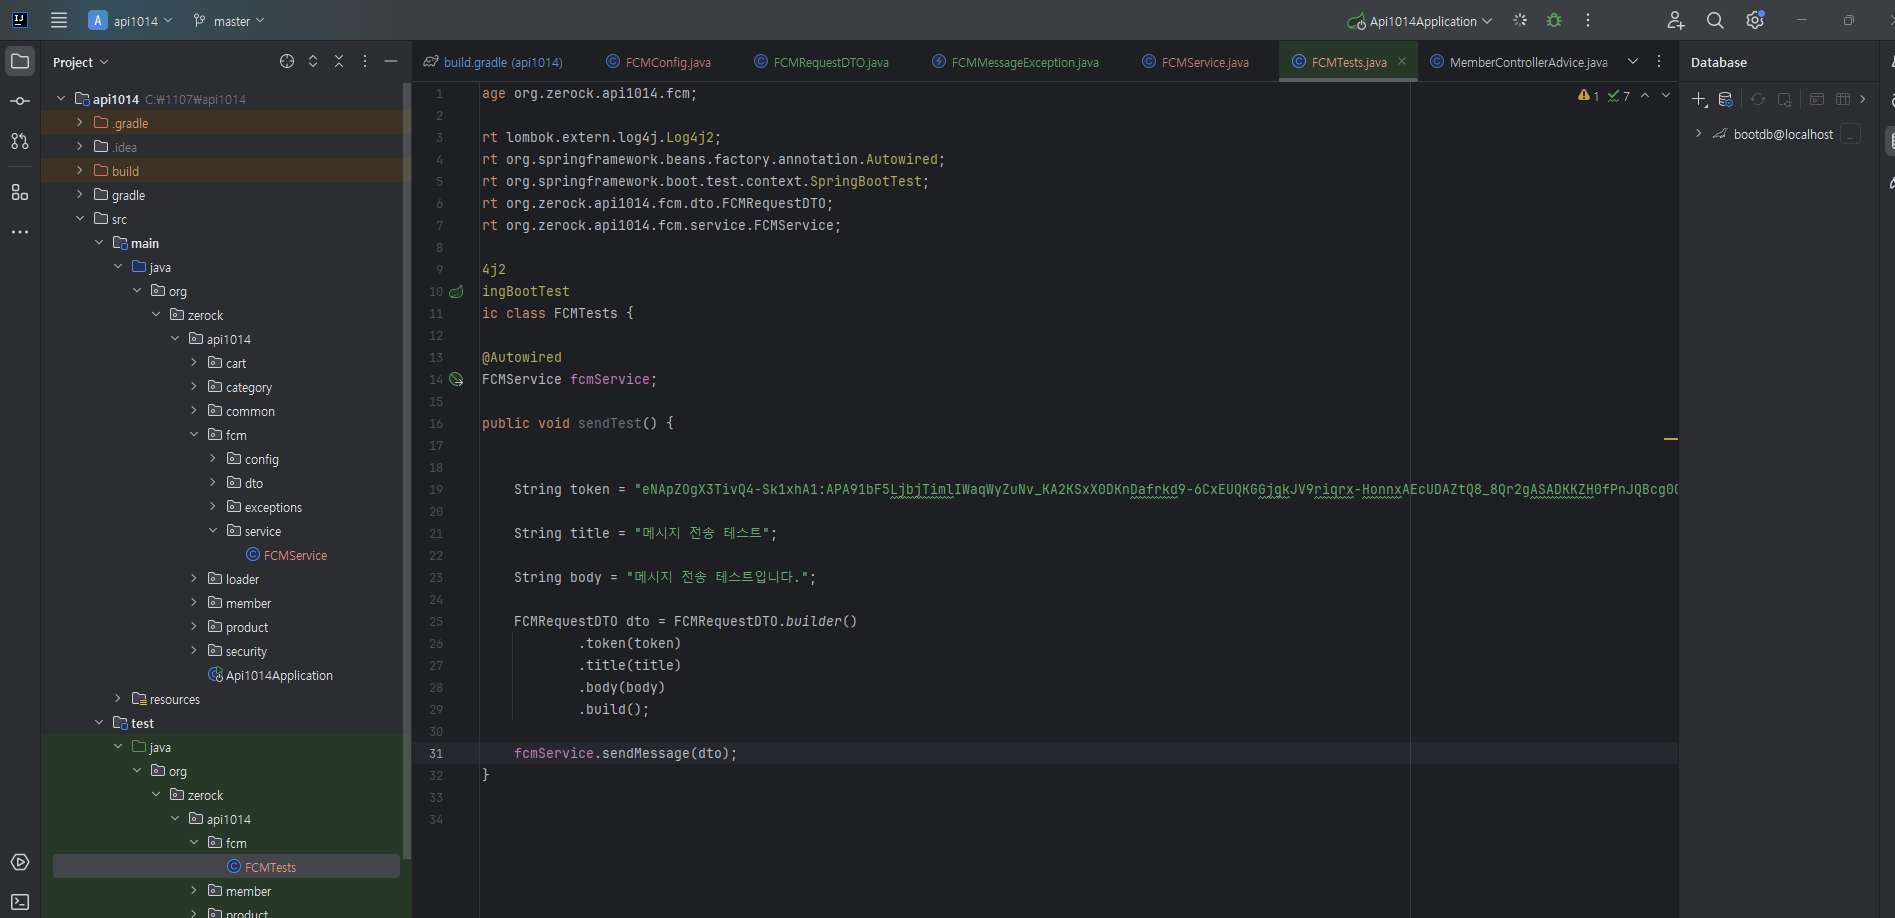
Task: Open the Services tool window
Action: click(20, 862)
